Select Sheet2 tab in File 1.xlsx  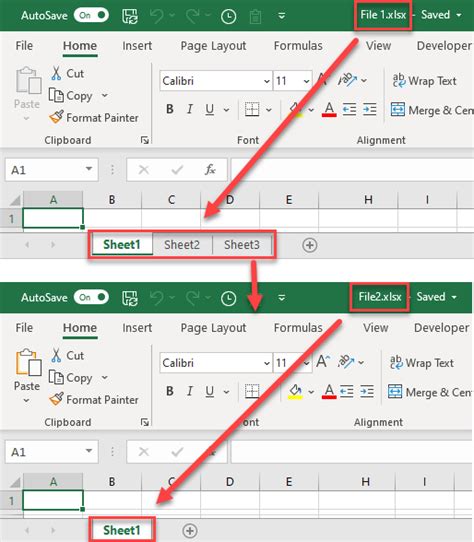tap(182, 245)
